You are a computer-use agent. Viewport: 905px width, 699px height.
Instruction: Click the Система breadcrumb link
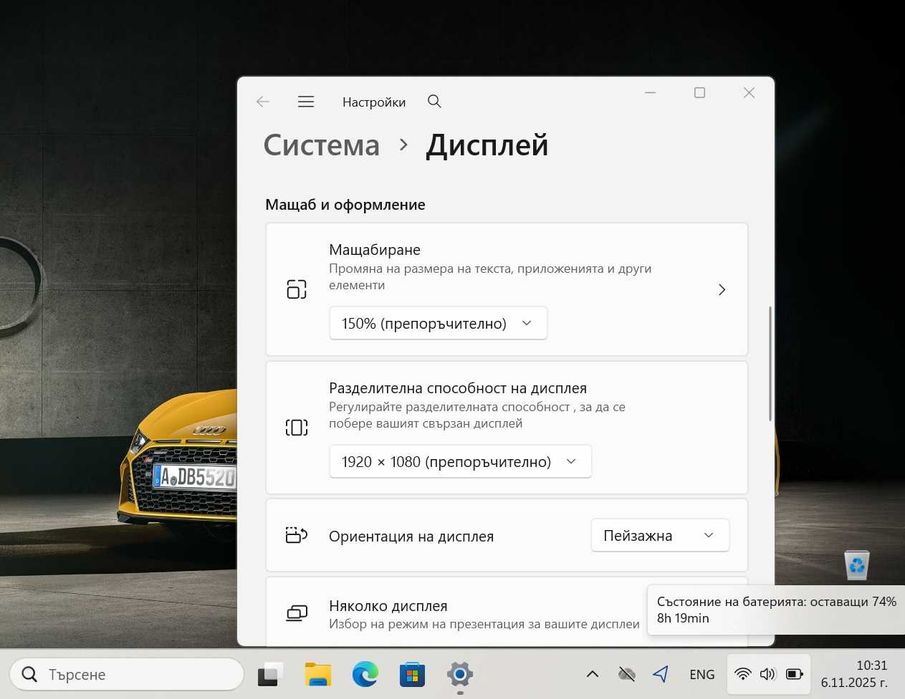(x=321, y=145)
